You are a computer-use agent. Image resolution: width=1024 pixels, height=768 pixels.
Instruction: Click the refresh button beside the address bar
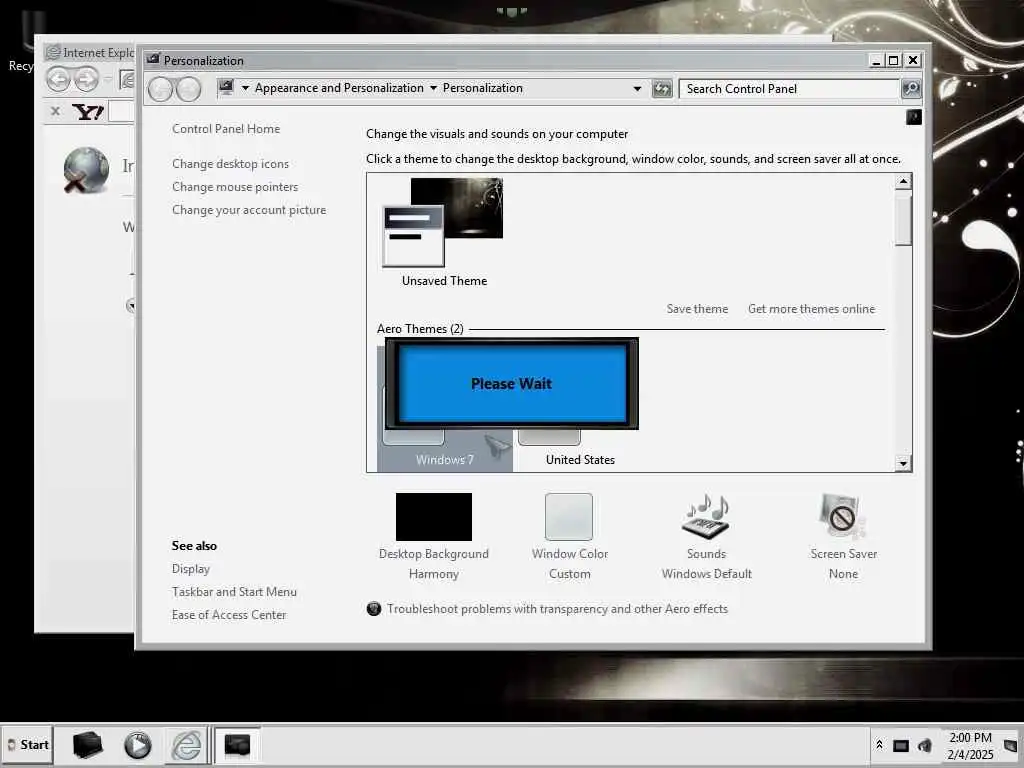(662, 89)
